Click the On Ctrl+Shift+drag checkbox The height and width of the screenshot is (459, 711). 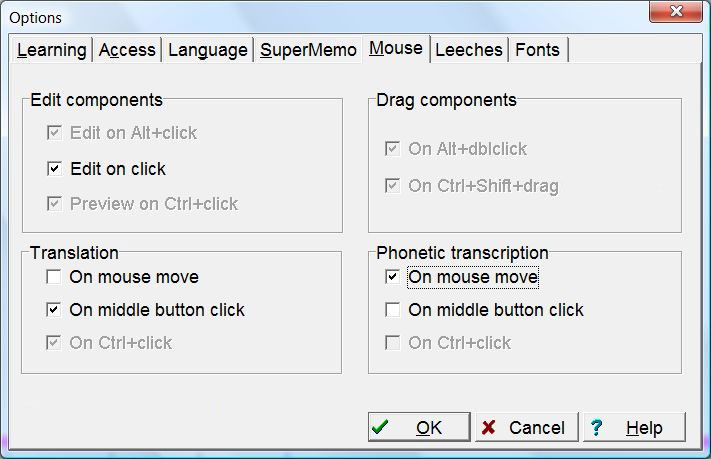pyautogui.click(x=393, y=186)
